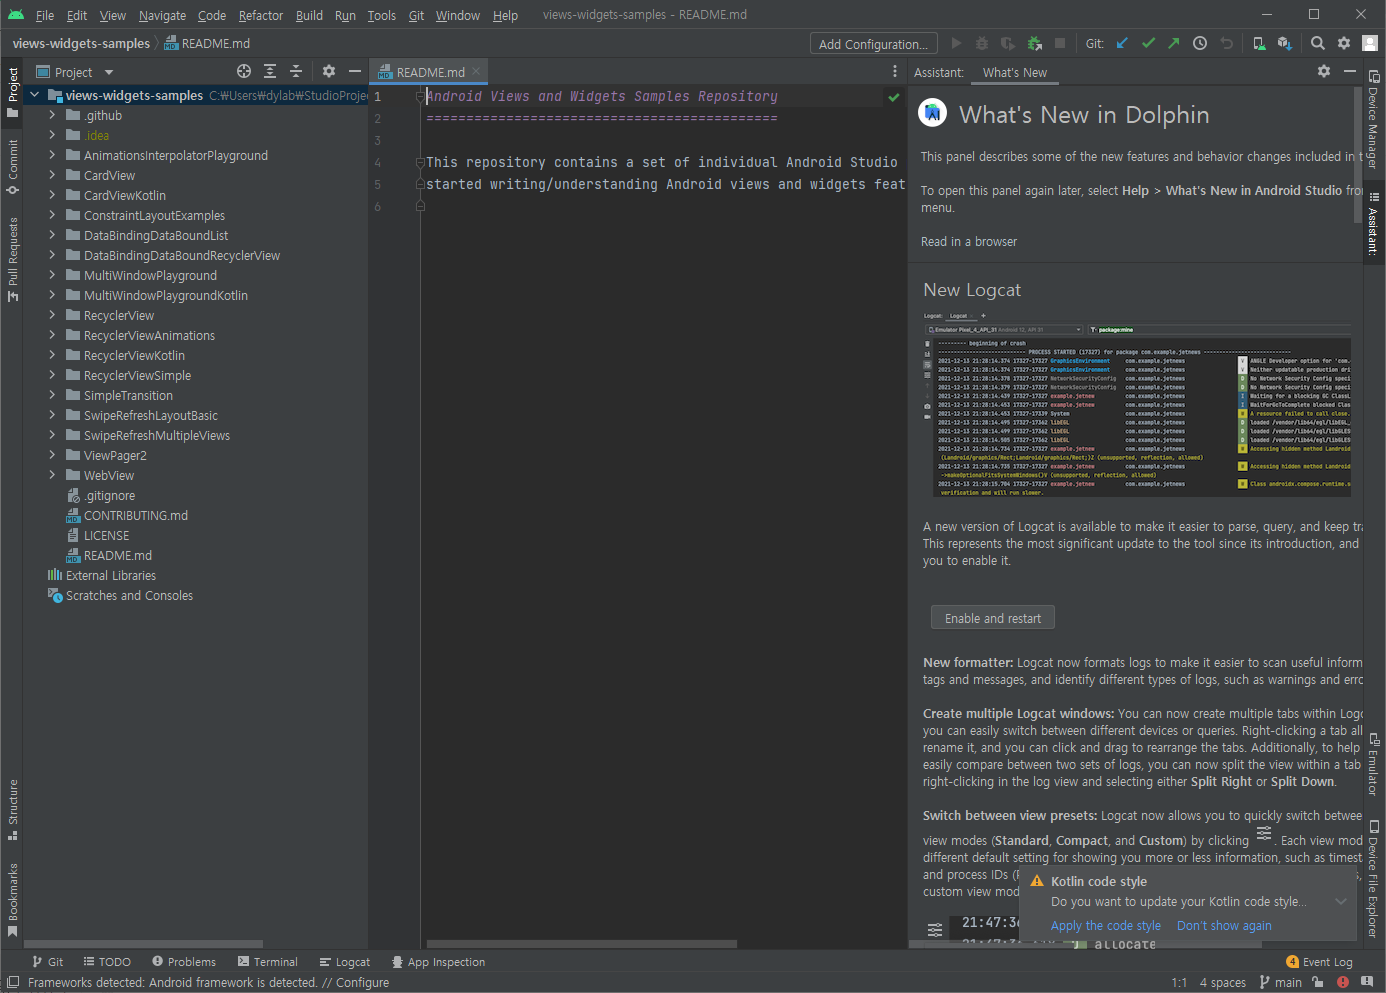Image resolution: width=1386 pixels, height=993 pixels.
Task: Expand the .github folder
Action: 52,115
